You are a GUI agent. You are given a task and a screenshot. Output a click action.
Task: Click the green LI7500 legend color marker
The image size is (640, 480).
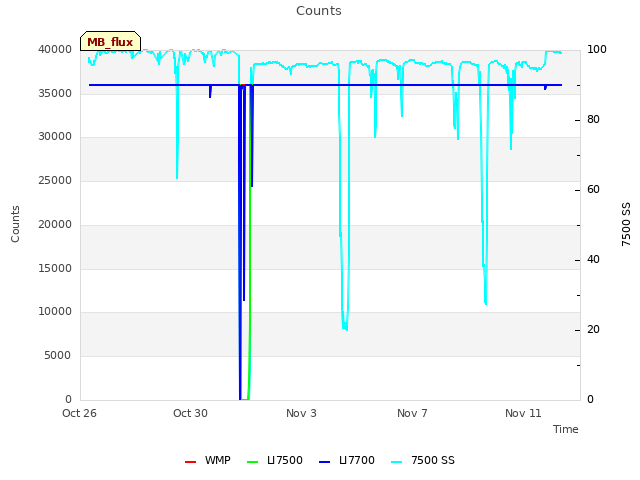[253, 462]
